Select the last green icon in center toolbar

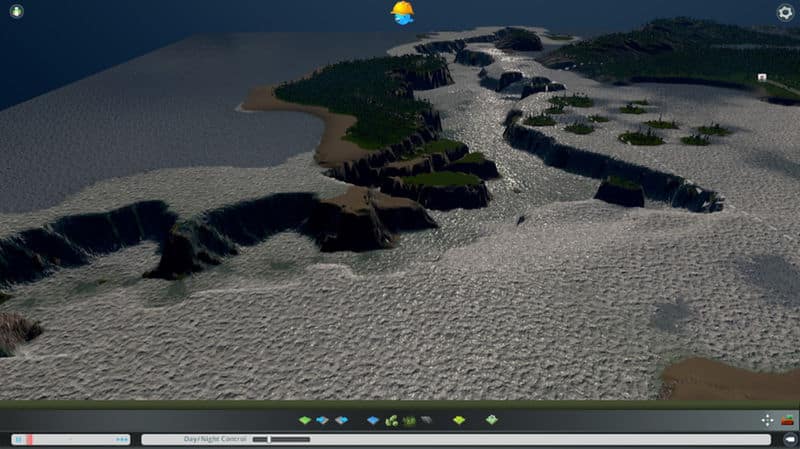click(492, 421)
